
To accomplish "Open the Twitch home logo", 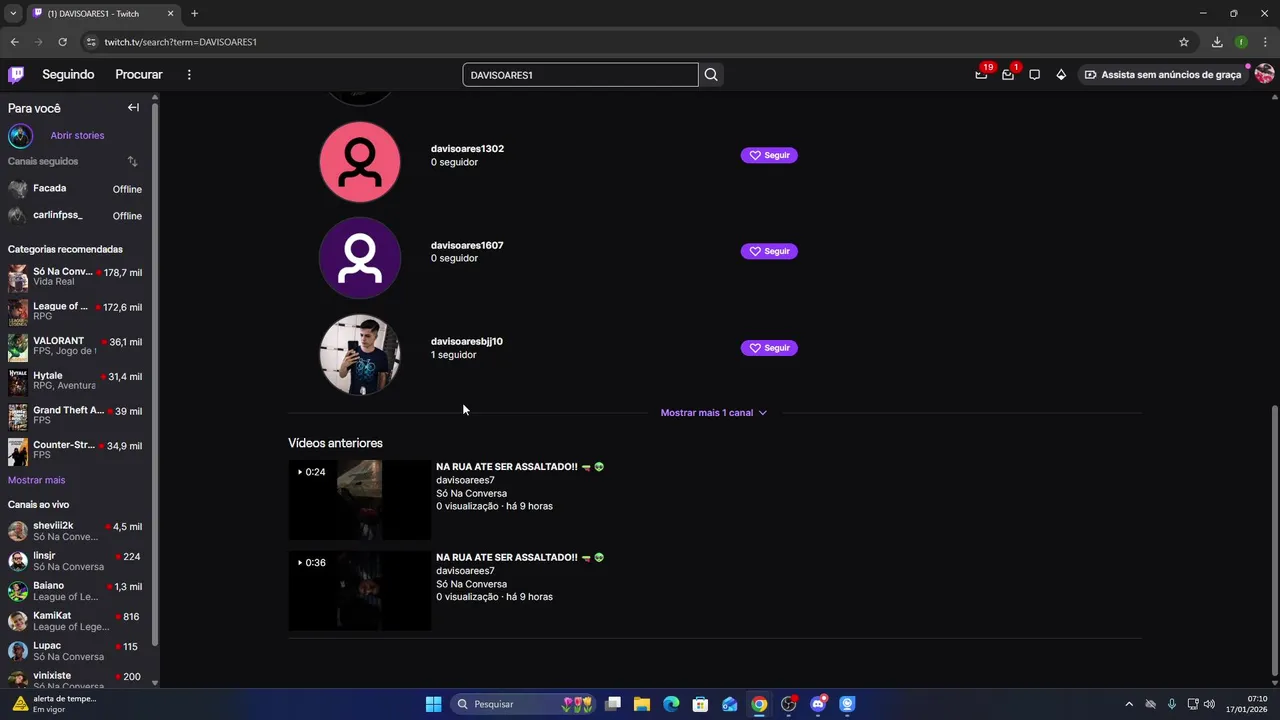I will pyautogui.click(x=16, y=75).
